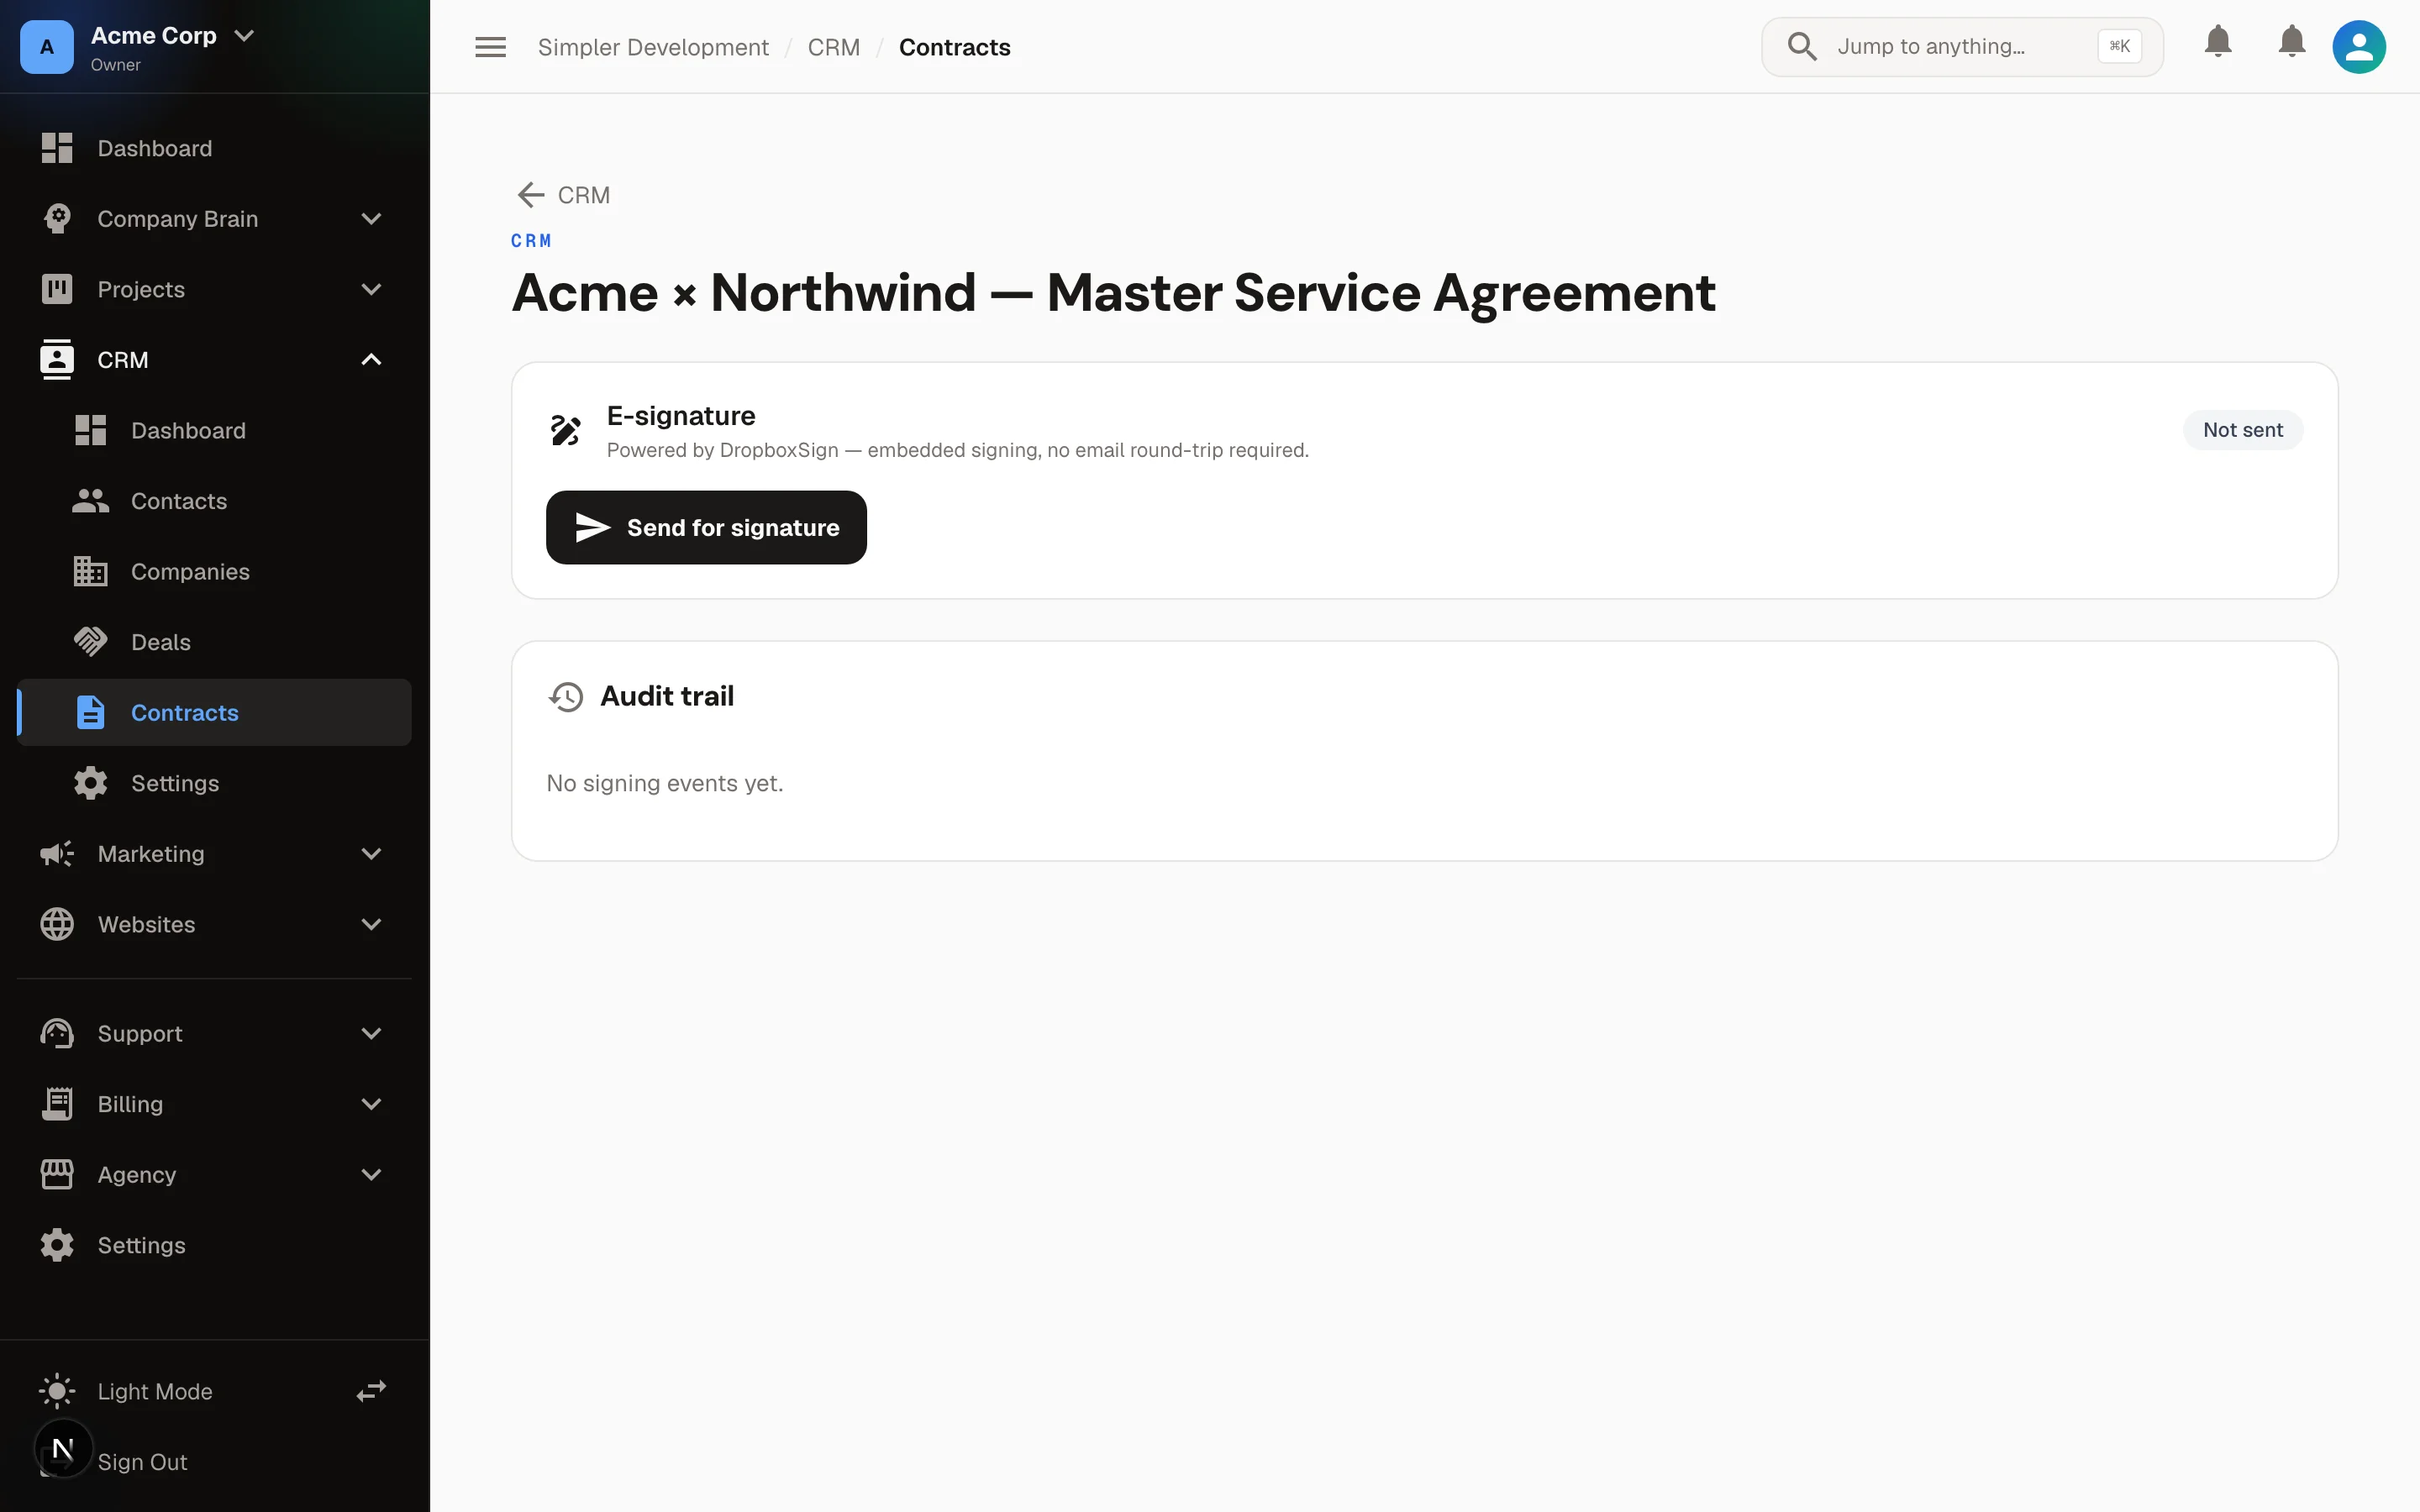Click the swap arrows icon beside Light Mode
Screen dimensions: 2420x1512
point(371,1392)
